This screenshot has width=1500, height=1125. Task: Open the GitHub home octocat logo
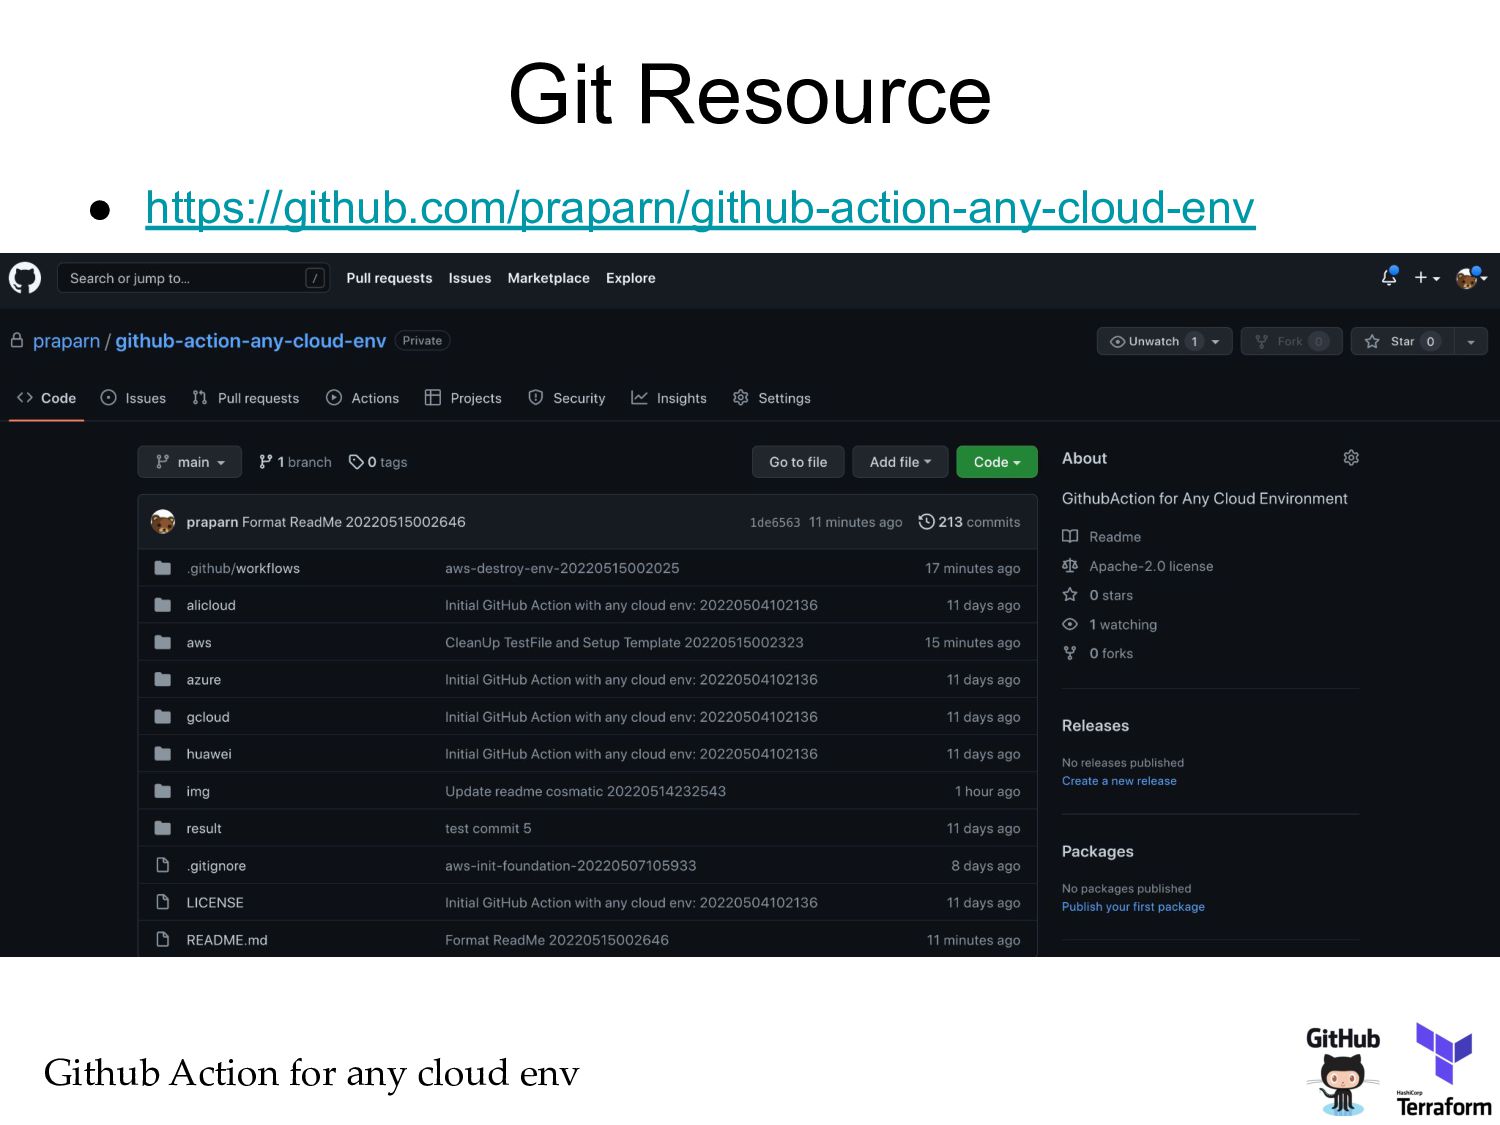coord(25,278)
